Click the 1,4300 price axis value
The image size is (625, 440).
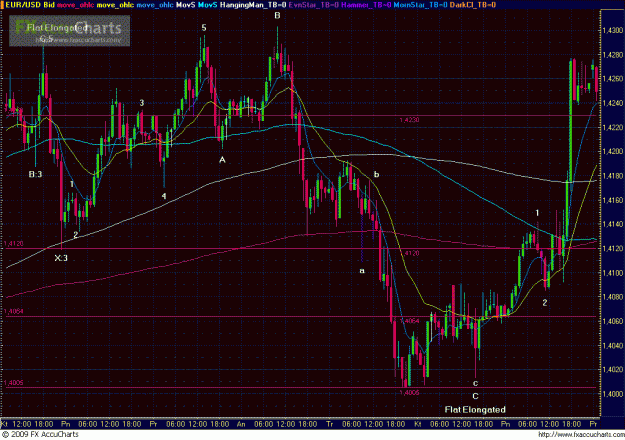pyautogui.click(x=613, y=30)
